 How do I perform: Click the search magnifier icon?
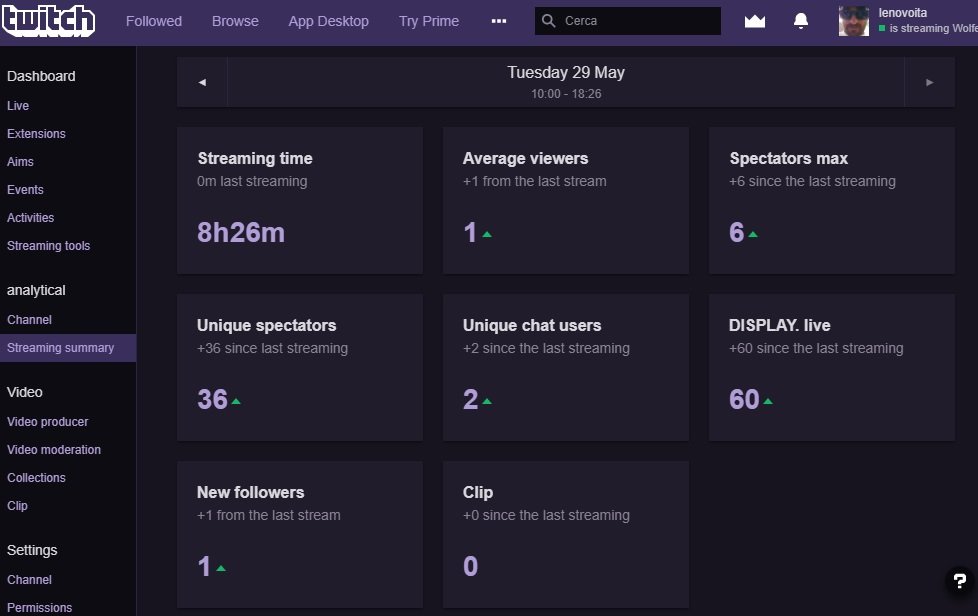click(x=548, y=21)
